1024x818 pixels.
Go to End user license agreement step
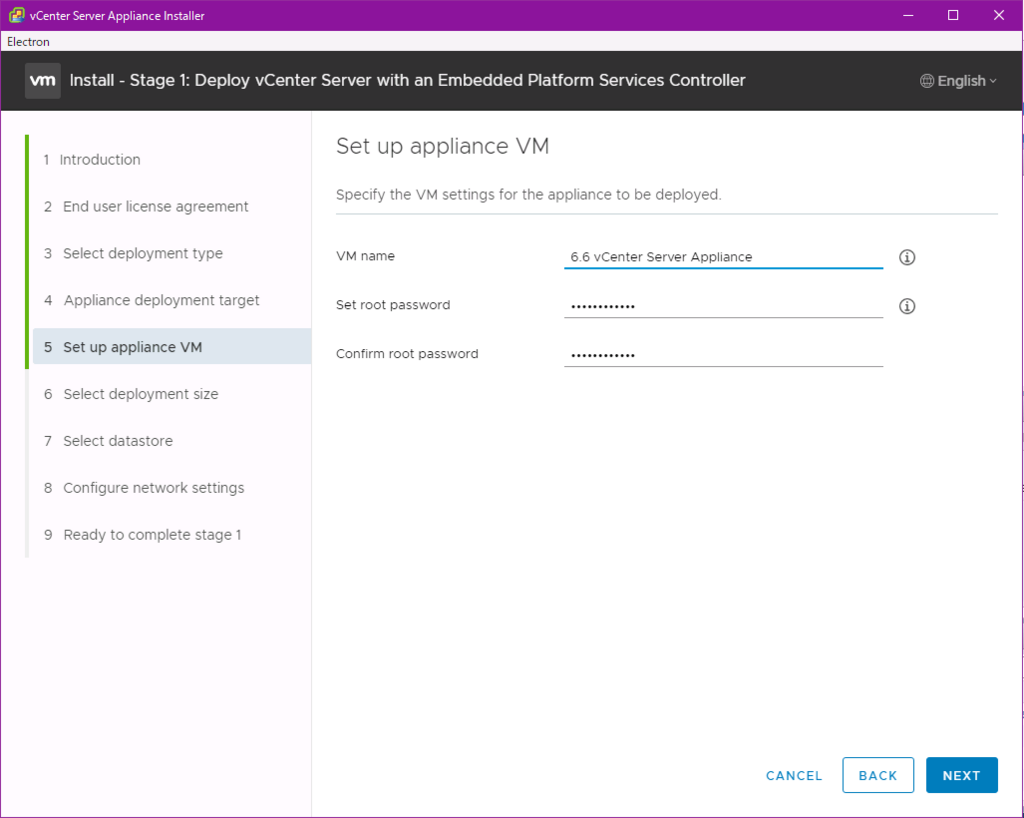coord(146,206)
